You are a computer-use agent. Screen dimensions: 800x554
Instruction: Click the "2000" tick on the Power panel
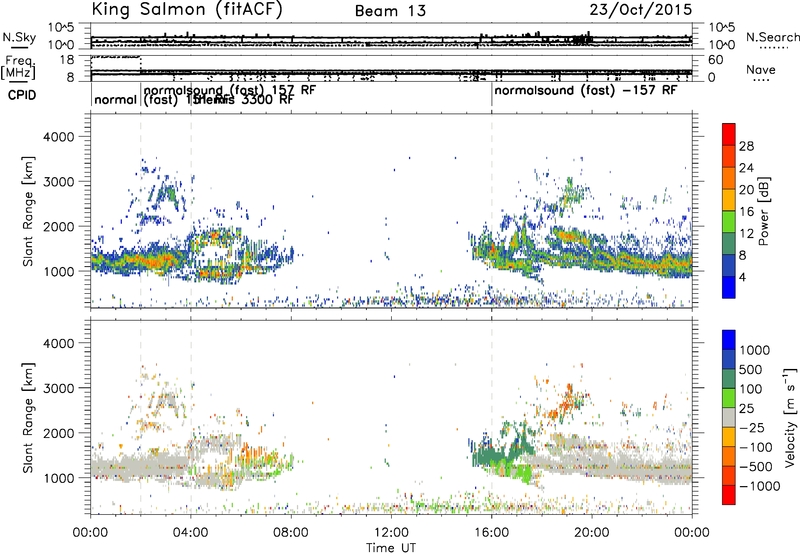tap(58, 226)
